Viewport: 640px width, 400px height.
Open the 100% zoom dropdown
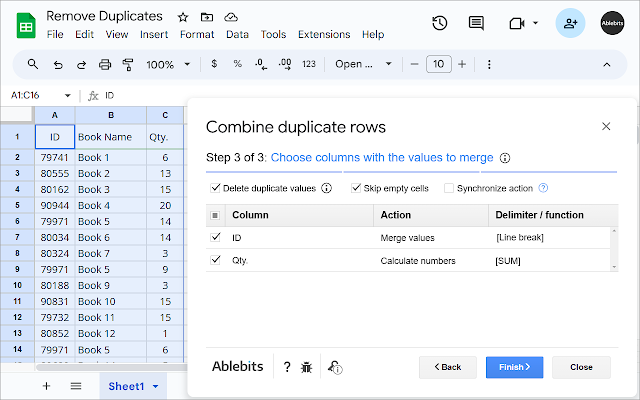click(x=167, y=64)
